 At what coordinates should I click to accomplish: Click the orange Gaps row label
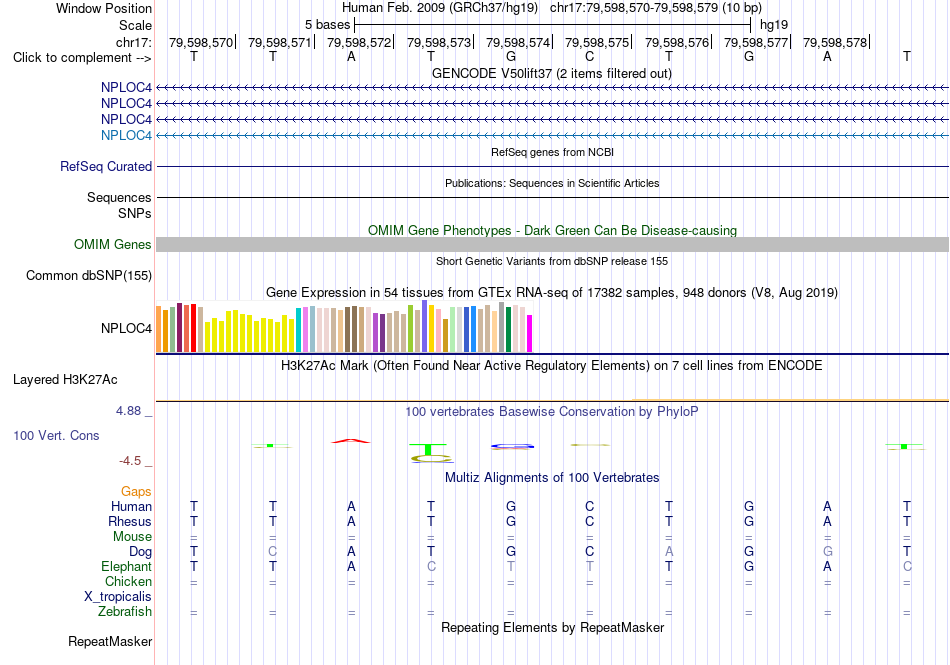[136, 491]
